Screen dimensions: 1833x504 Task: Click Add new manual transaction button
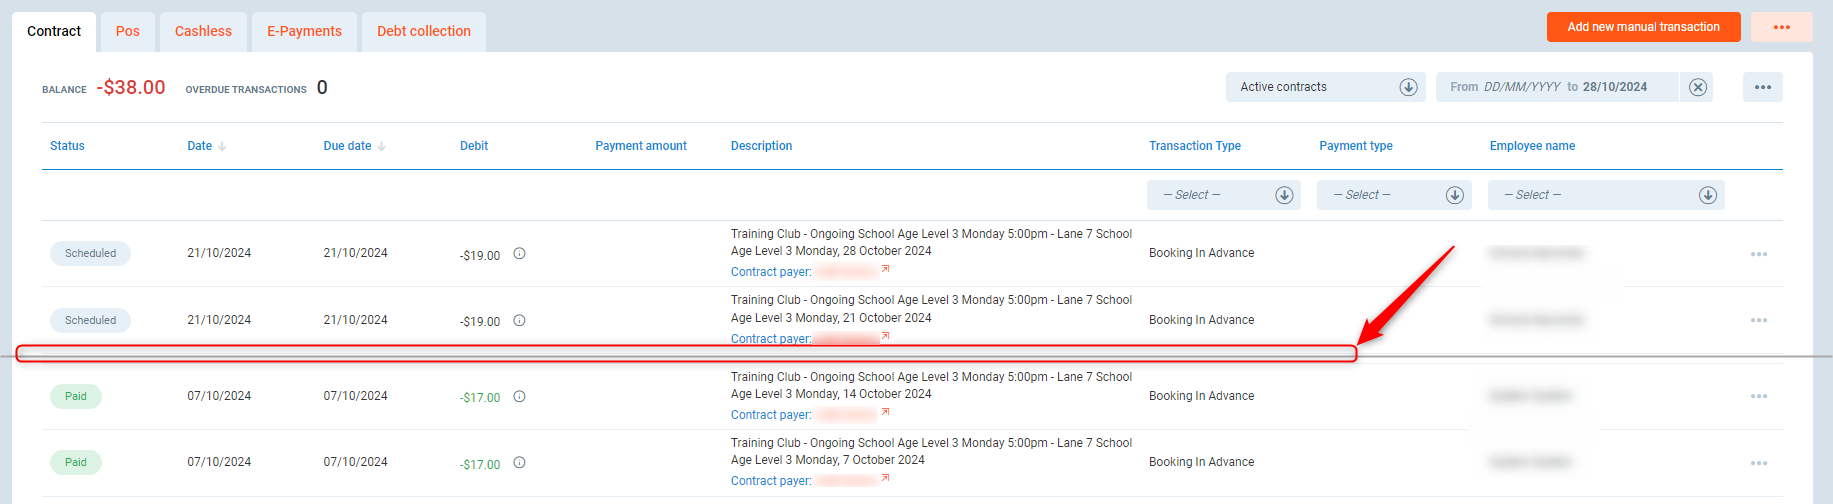(1643, 27)
